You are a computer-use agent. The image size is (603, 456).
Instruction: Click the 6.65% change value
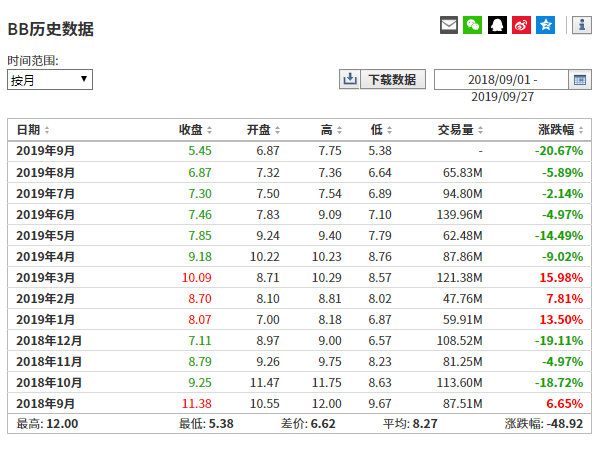point(565,404)
